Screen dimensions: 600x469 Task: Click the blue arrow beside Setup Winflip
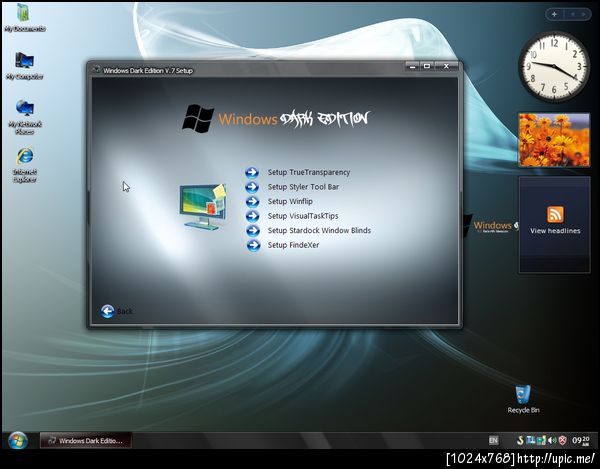point(252,202)
